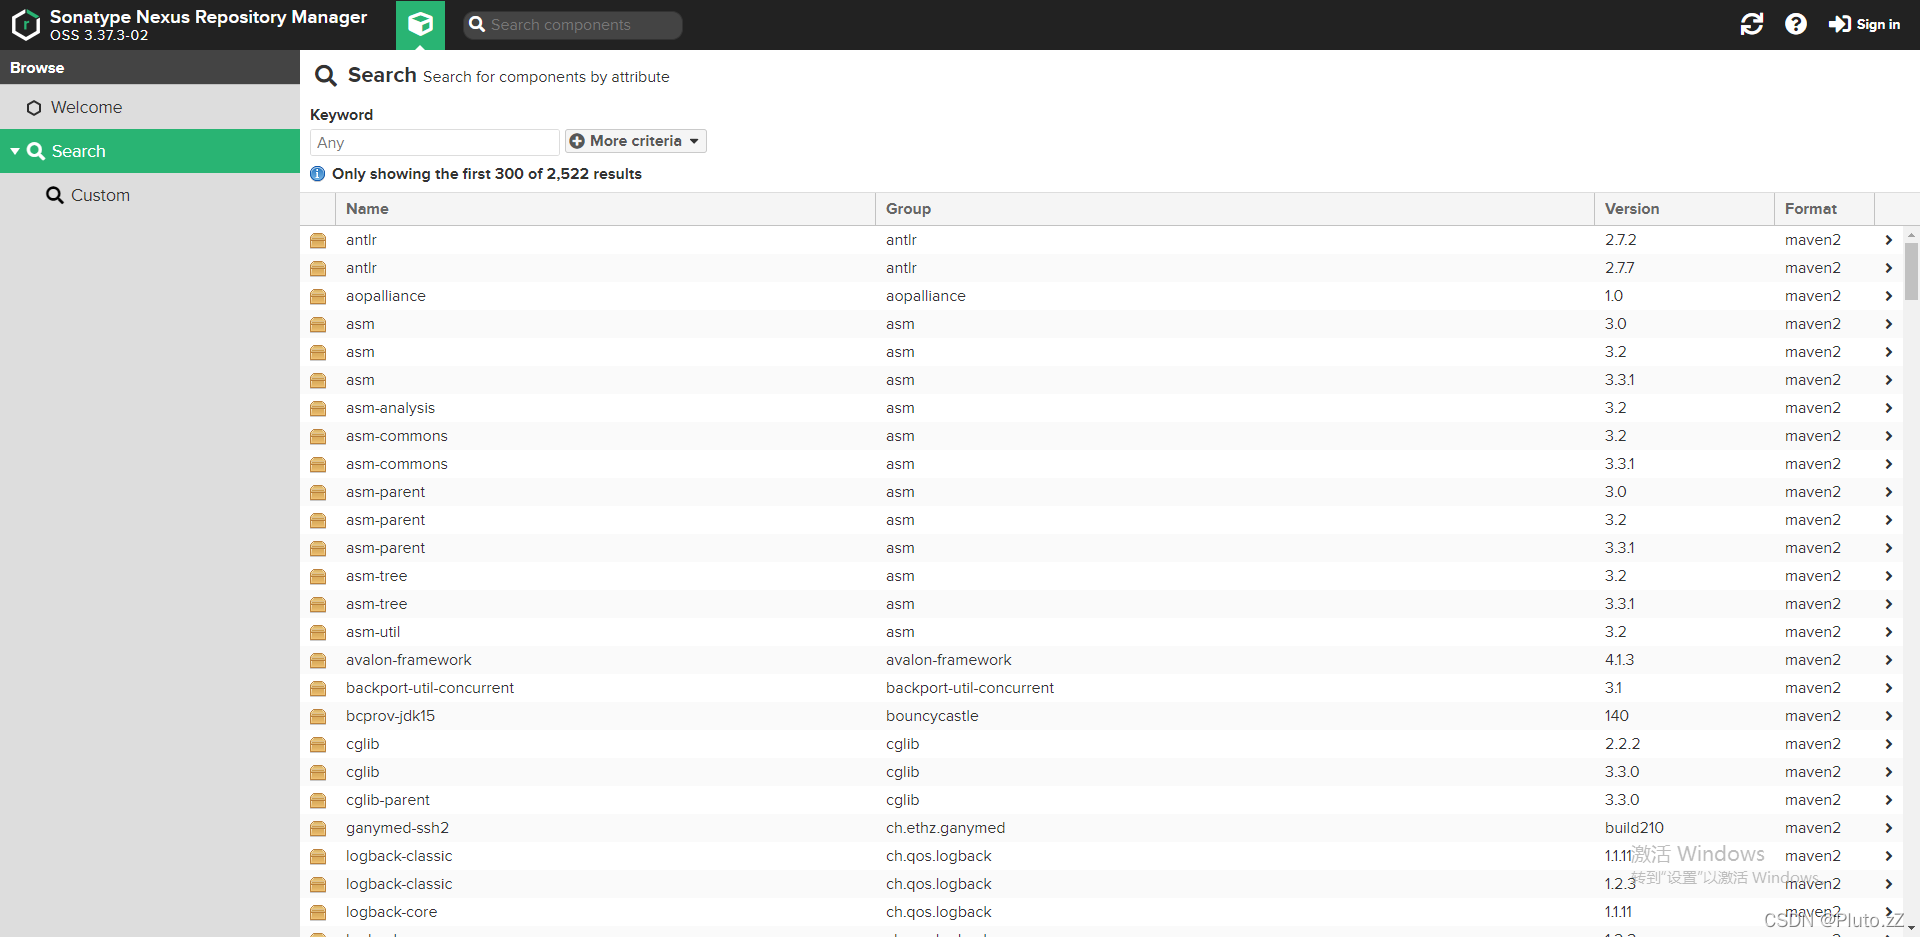
Task: Click the component icon for backport-util-concurrent
Action: (318, 689)
